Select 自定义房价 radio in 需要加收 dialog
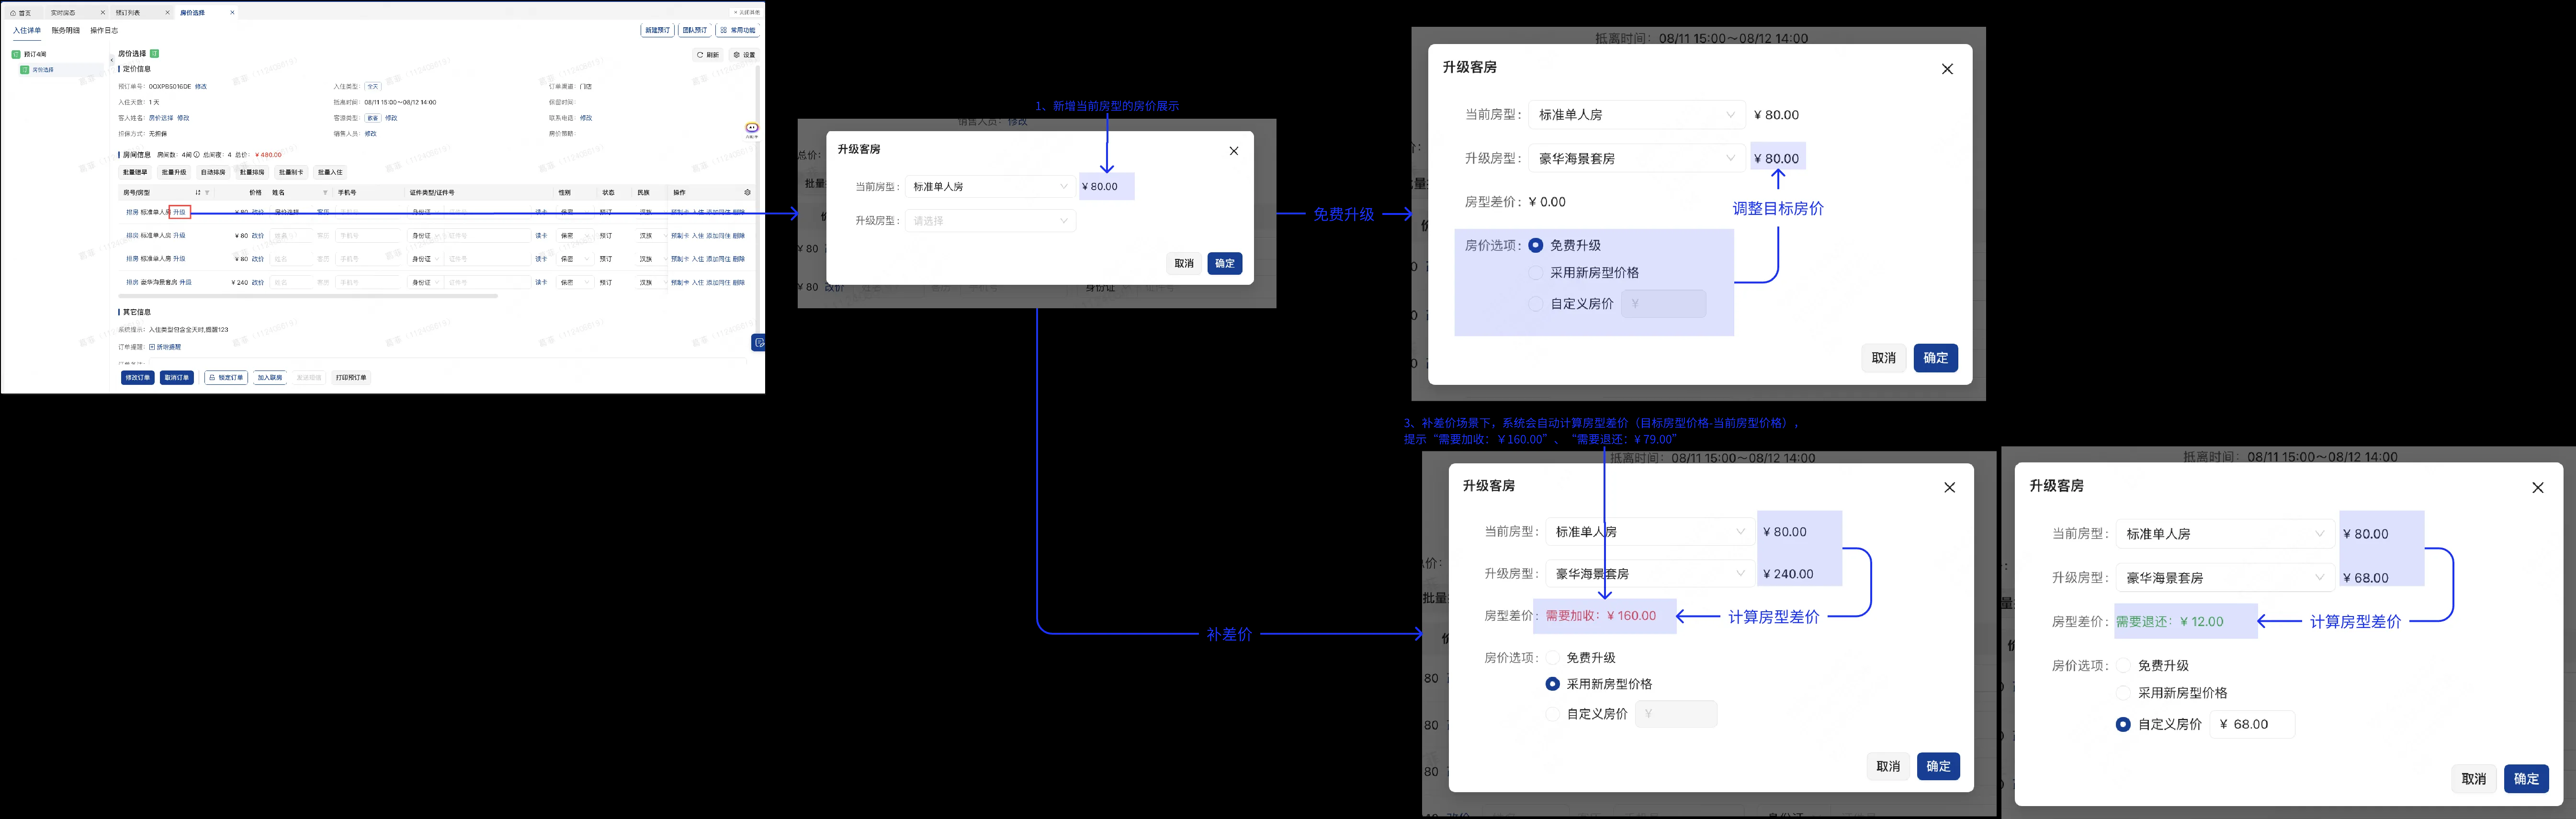 (x=1552, y=714)
